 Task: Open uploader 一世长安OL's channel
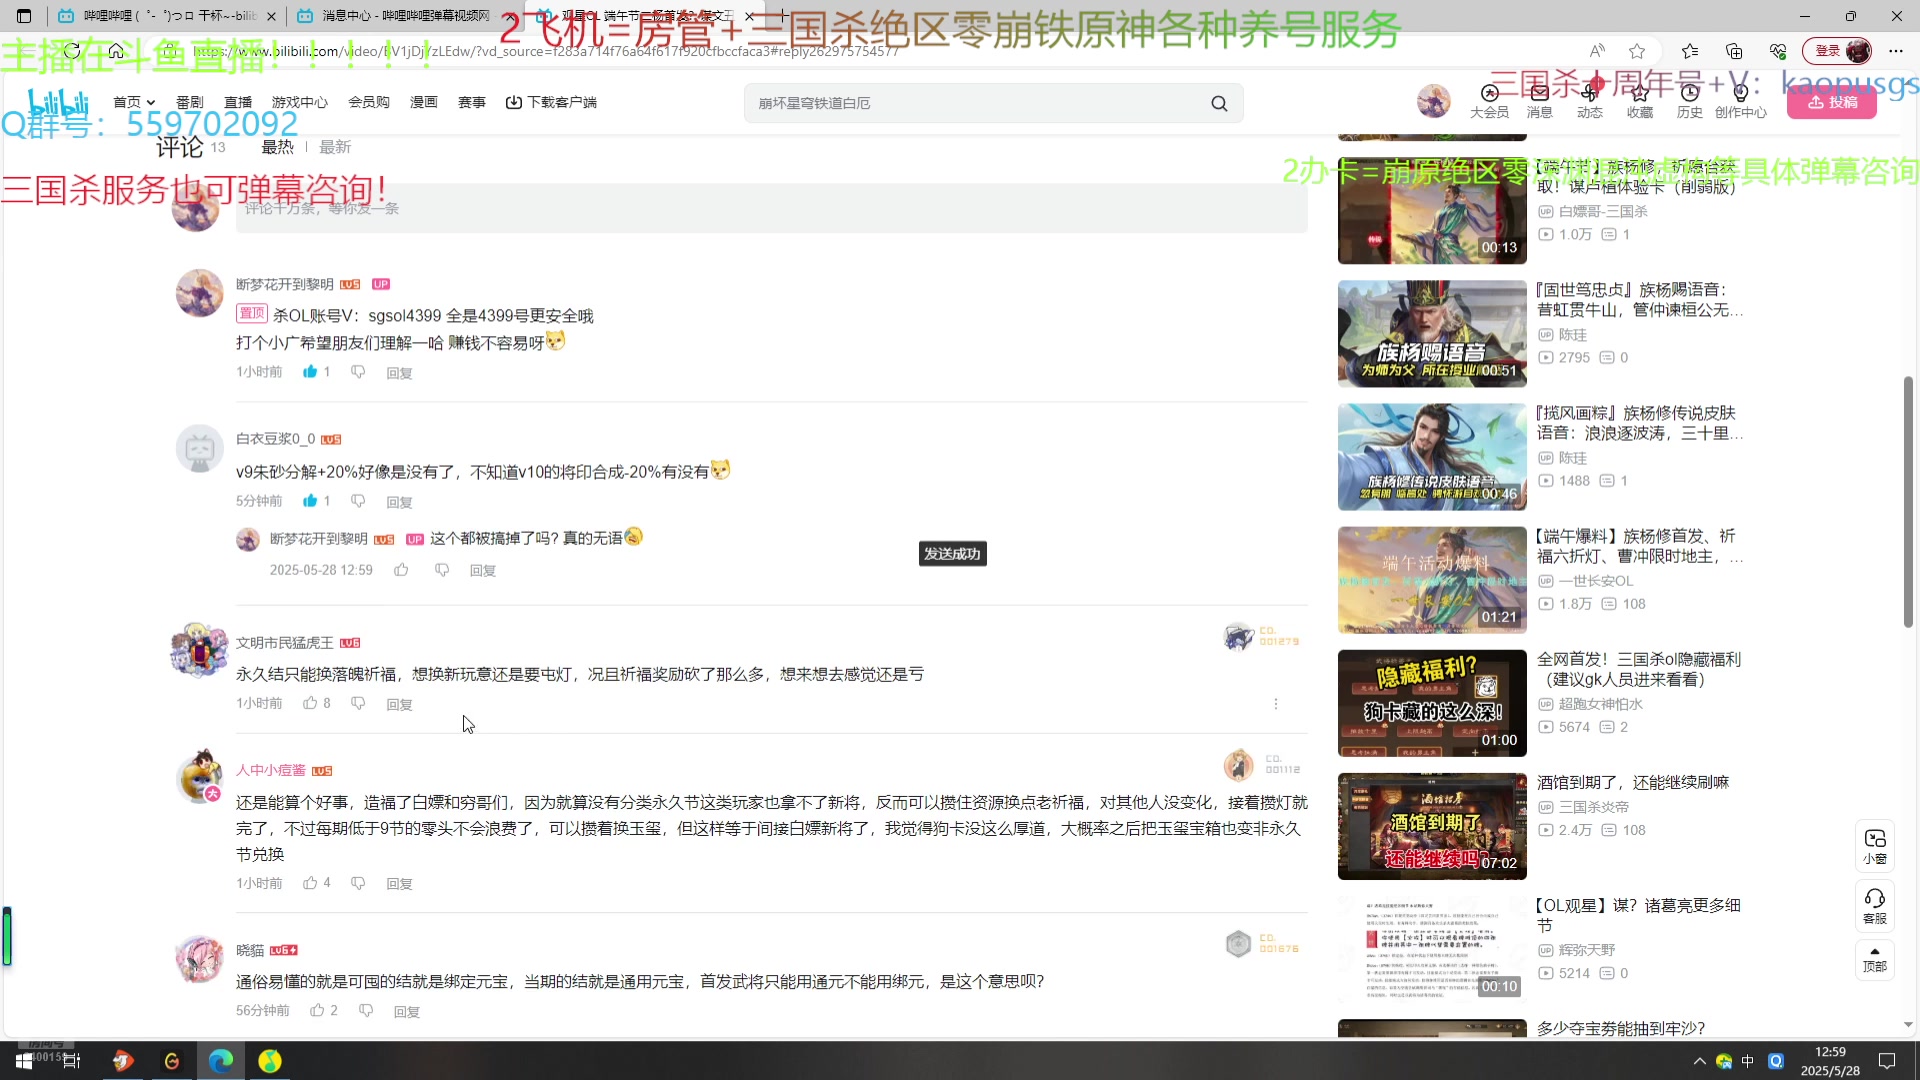[x=1596, y=581]
